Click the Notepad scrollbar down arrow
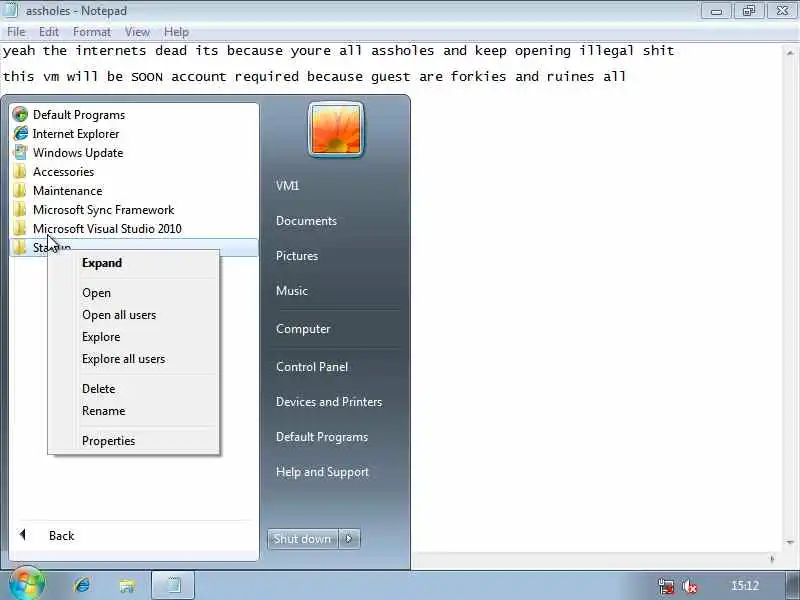The height and width of the screenshot is (600, 800). coord(790,542)
